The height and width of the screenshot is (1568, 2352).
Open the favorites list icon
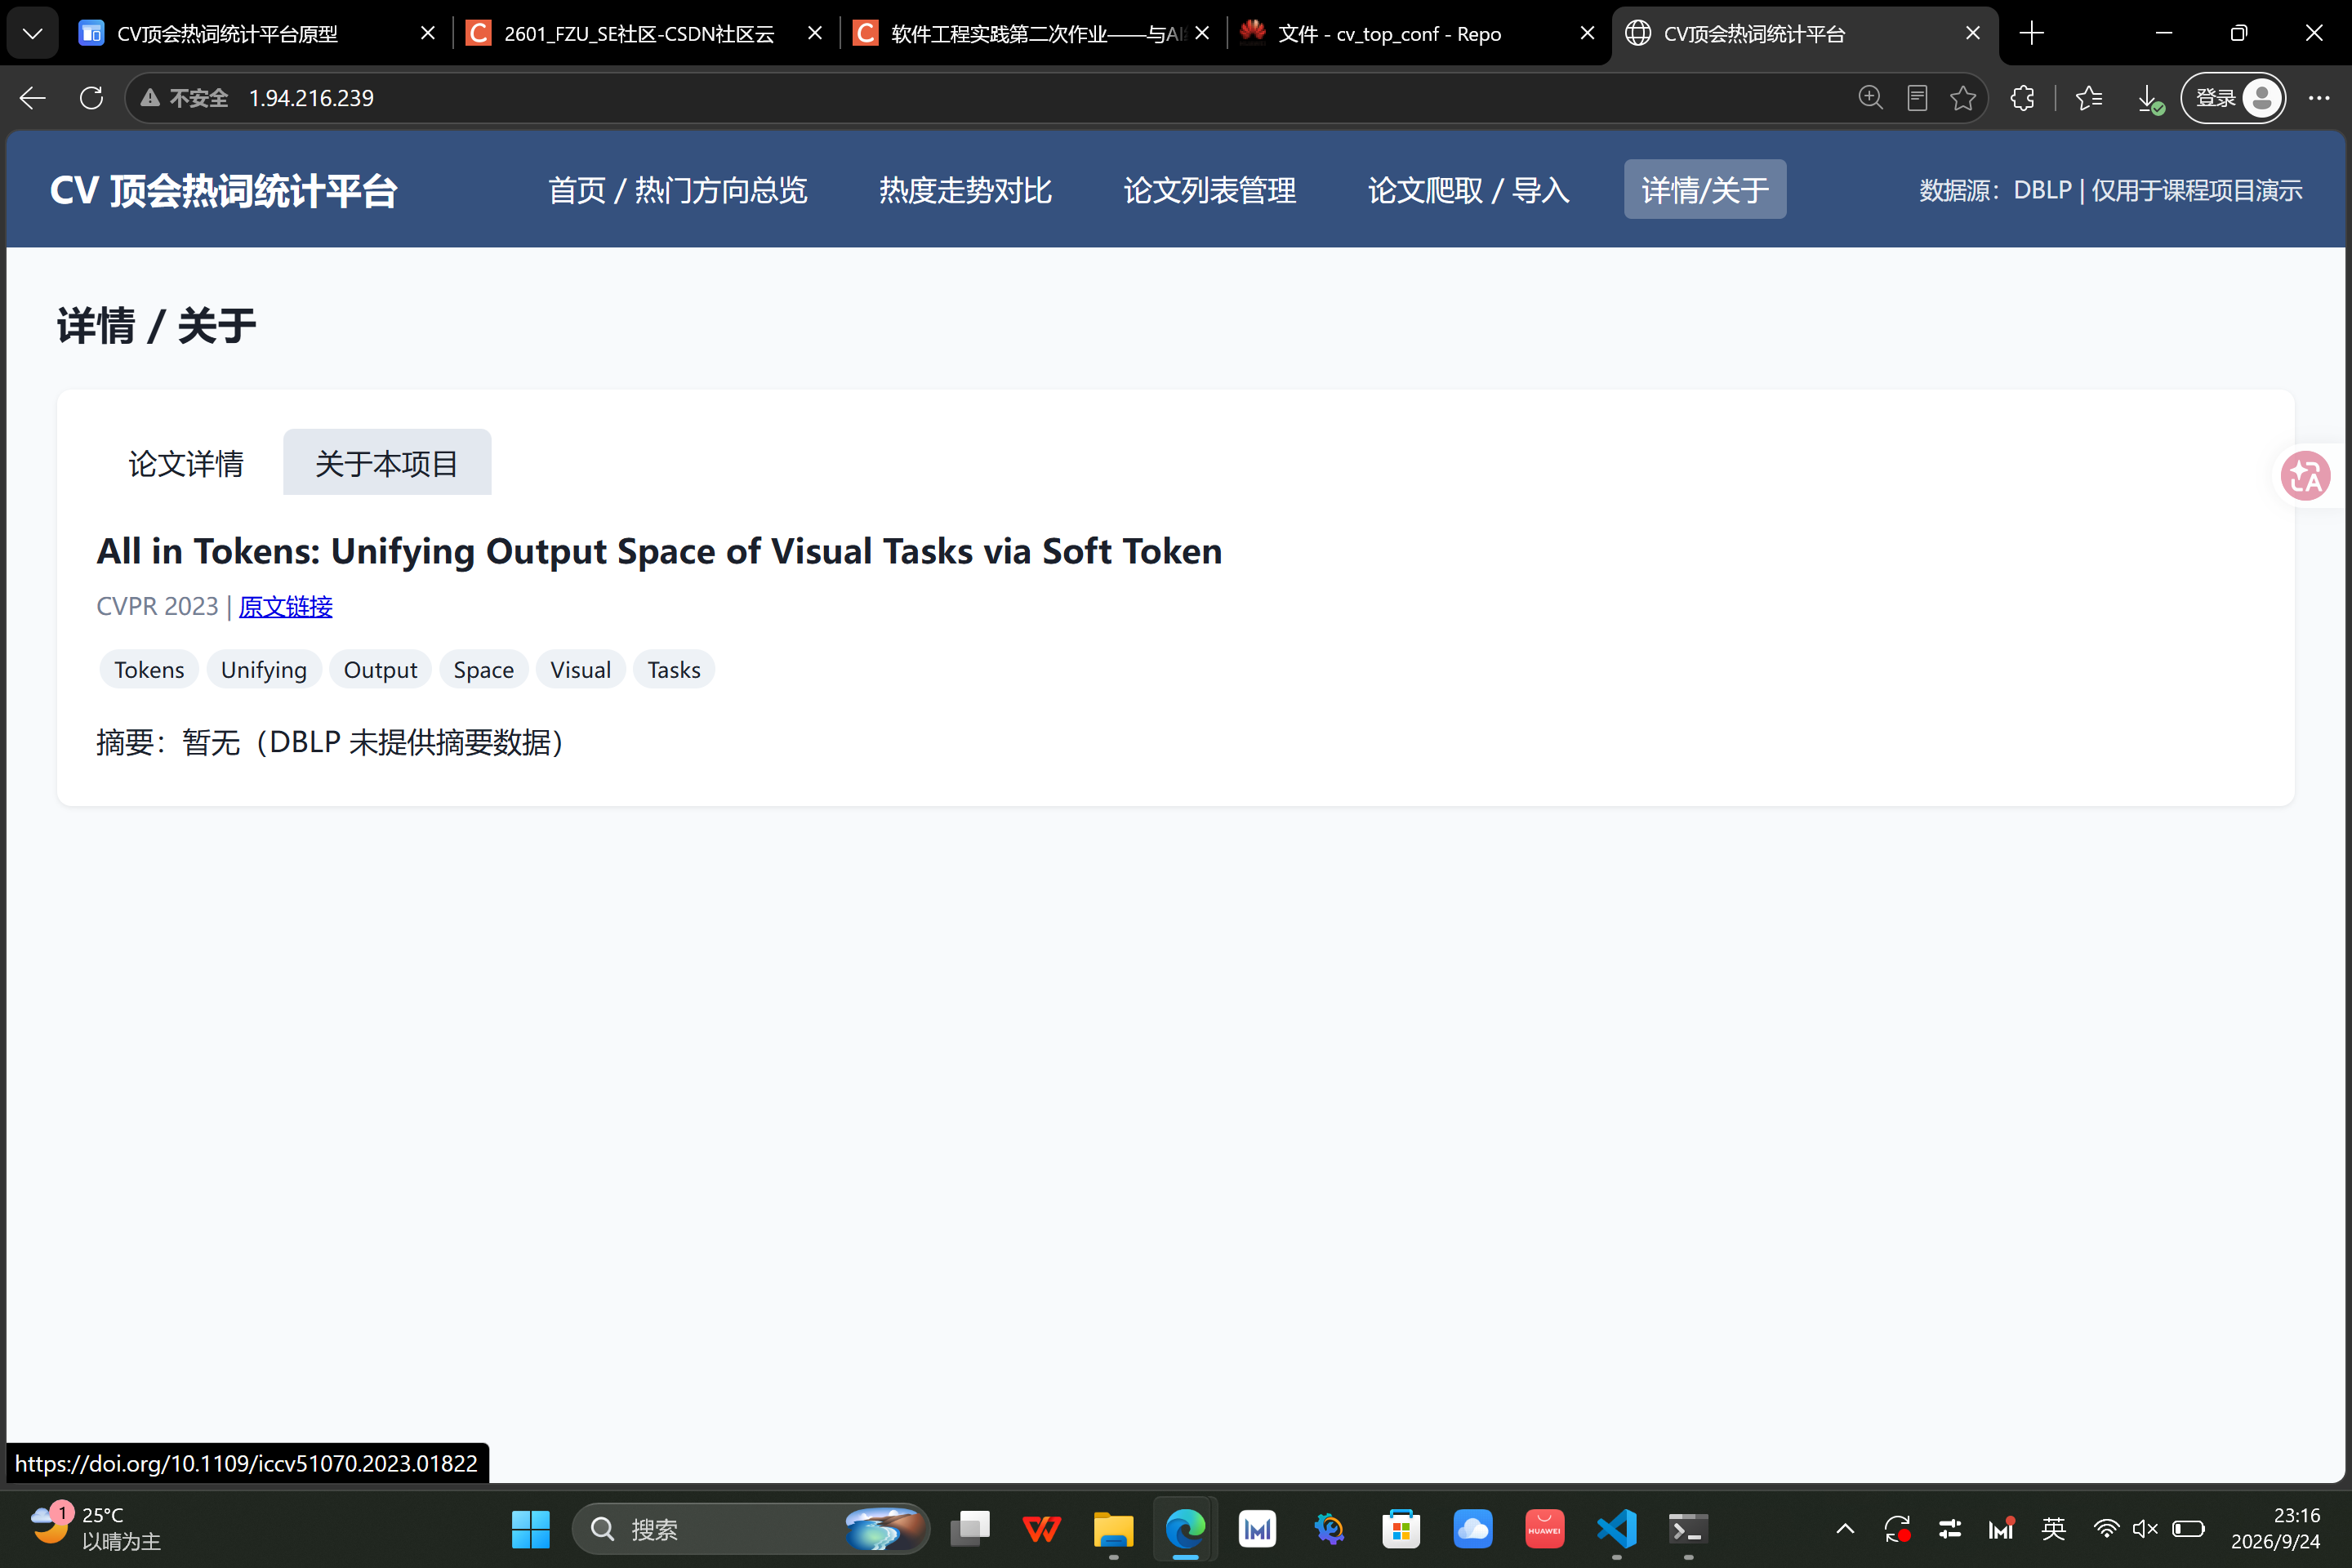point(2089,98)
